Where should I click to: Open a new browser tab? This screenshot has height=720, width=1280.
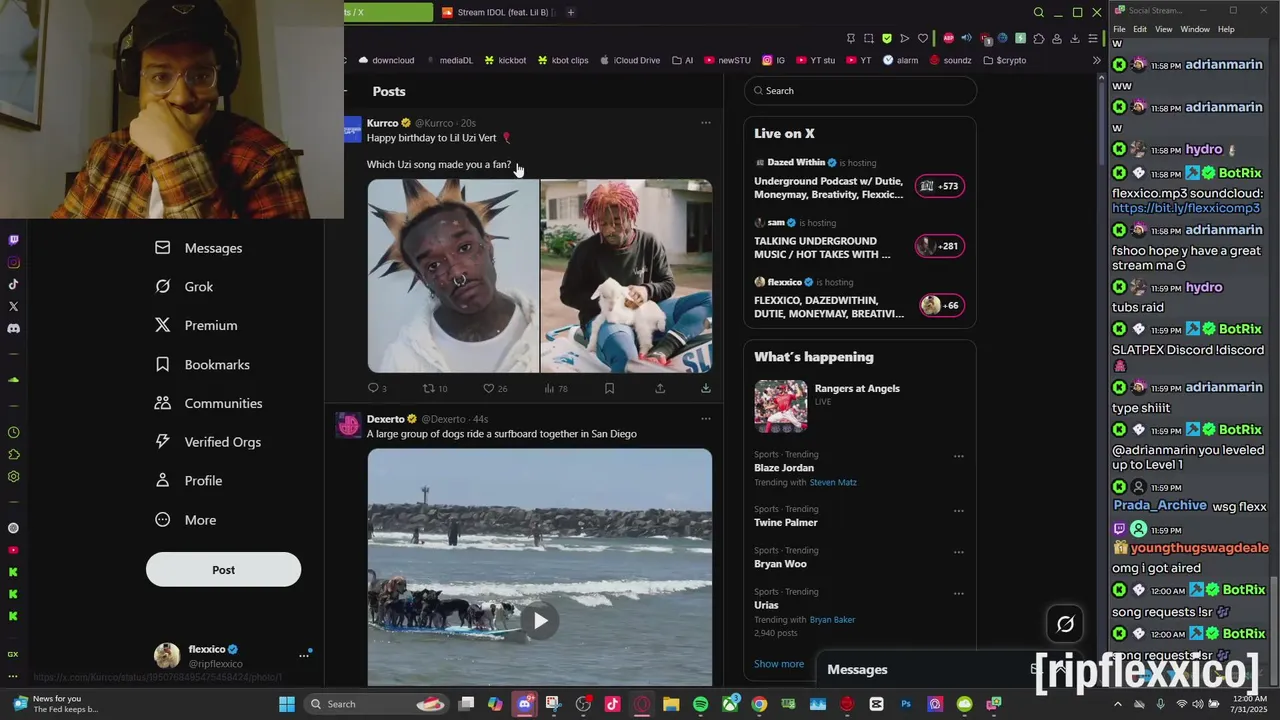pos(571,12)
